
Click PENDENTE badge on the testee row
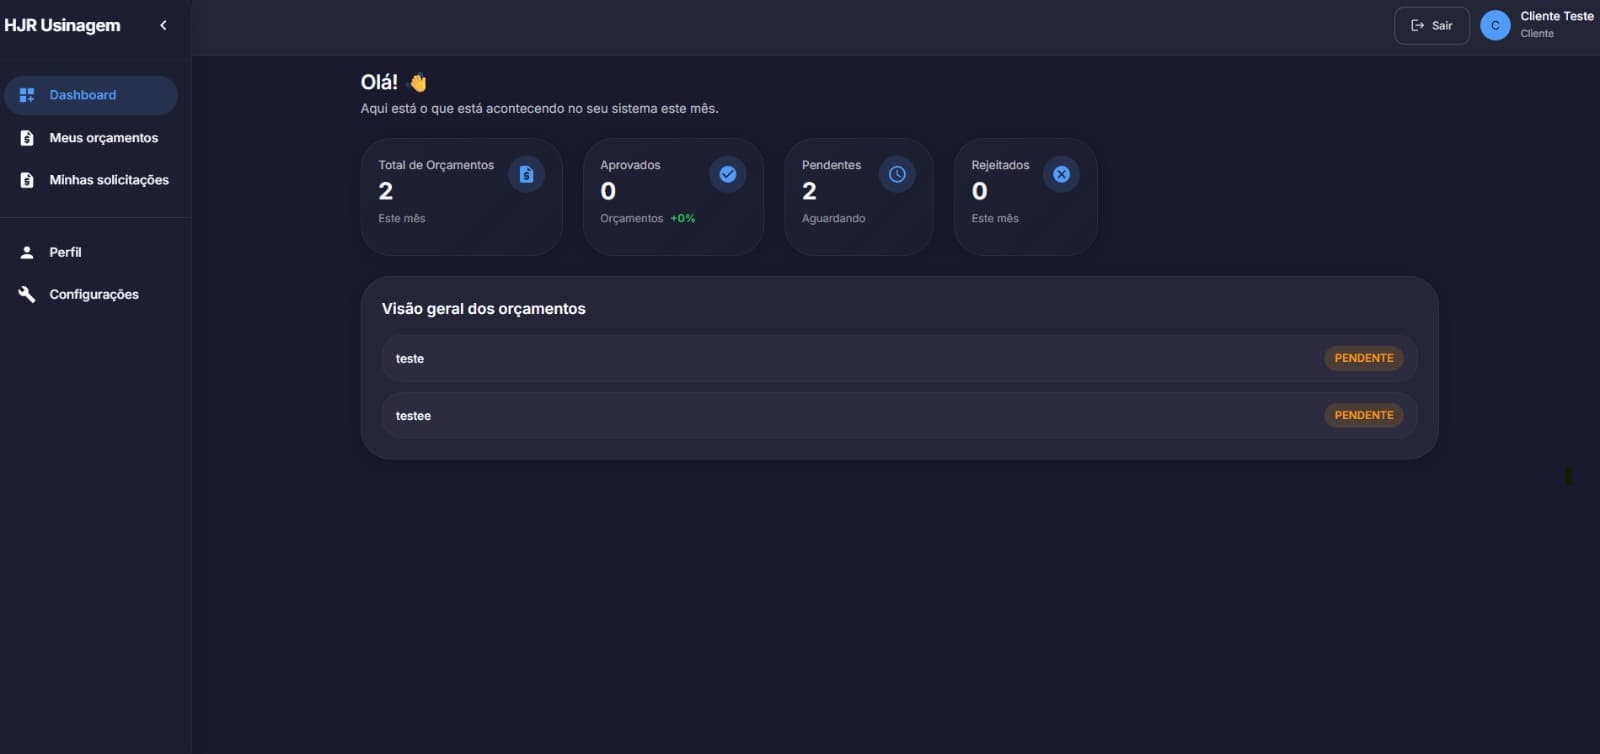[1363, 415]
